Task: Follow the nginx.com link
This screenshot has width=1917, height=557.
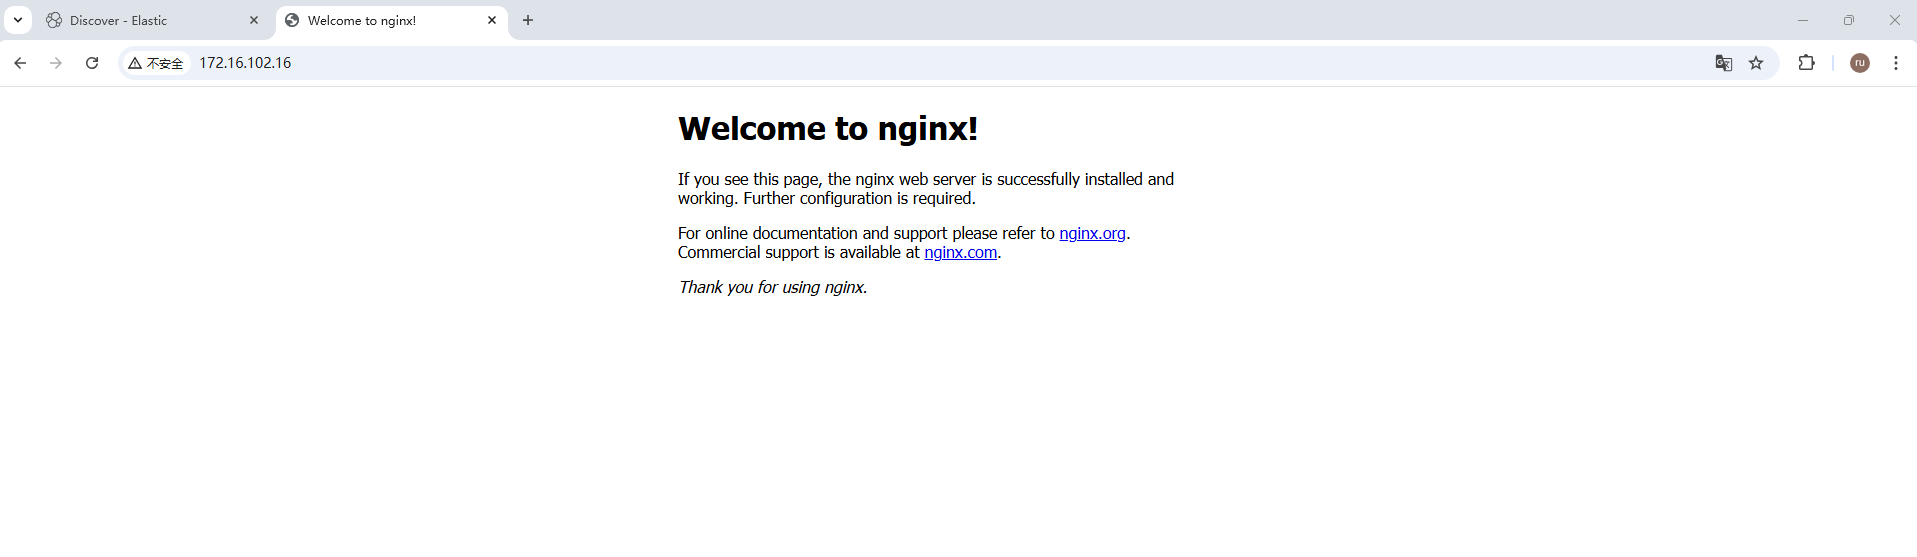Action: pyautogui.click(x=960, y=252)
